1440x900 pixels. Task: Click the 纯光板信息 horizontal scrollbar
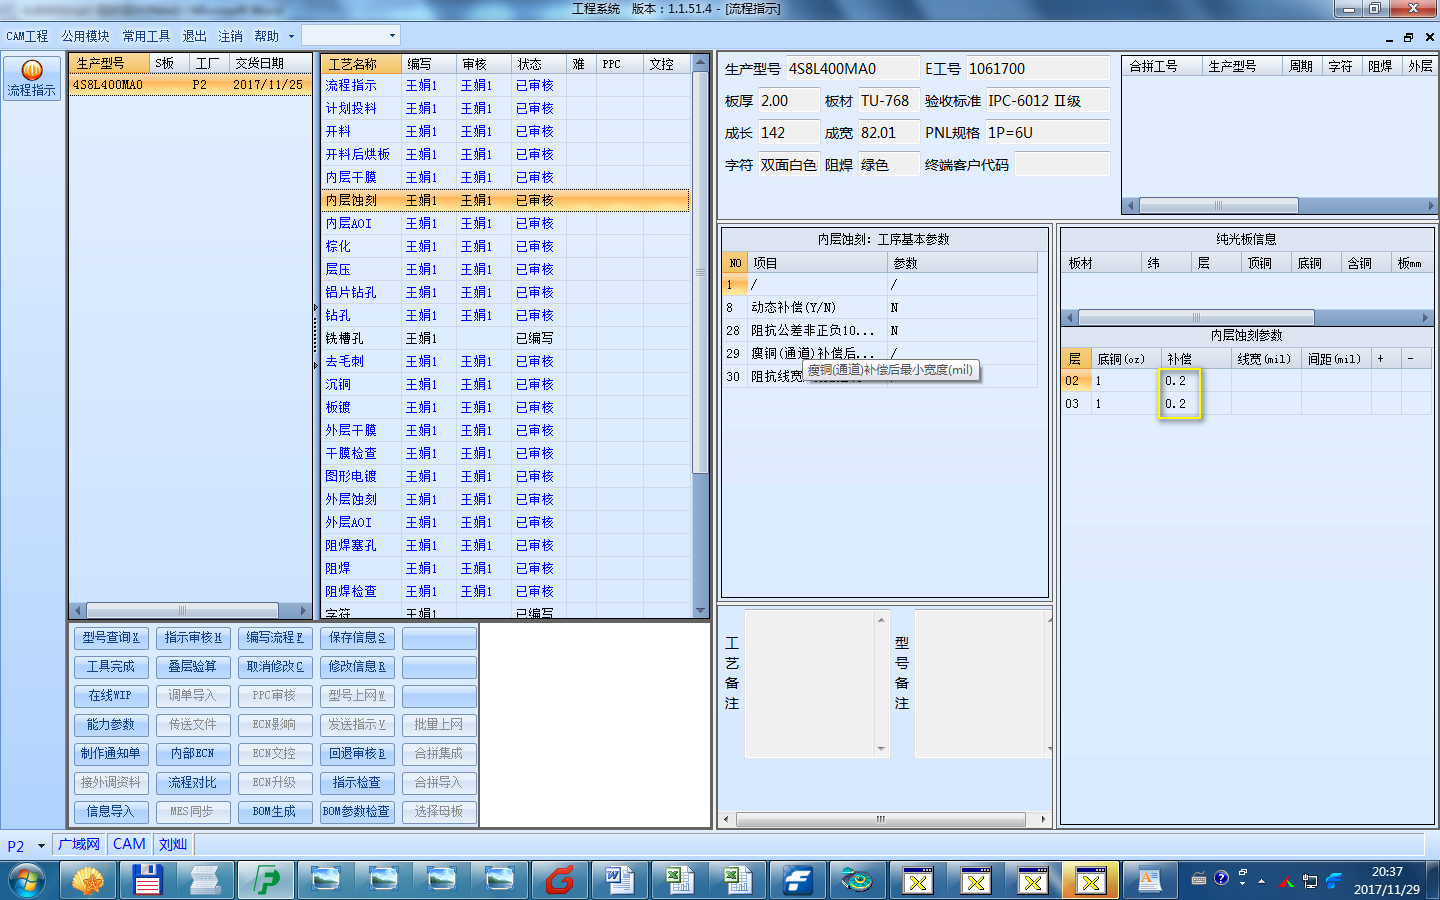1247,318
